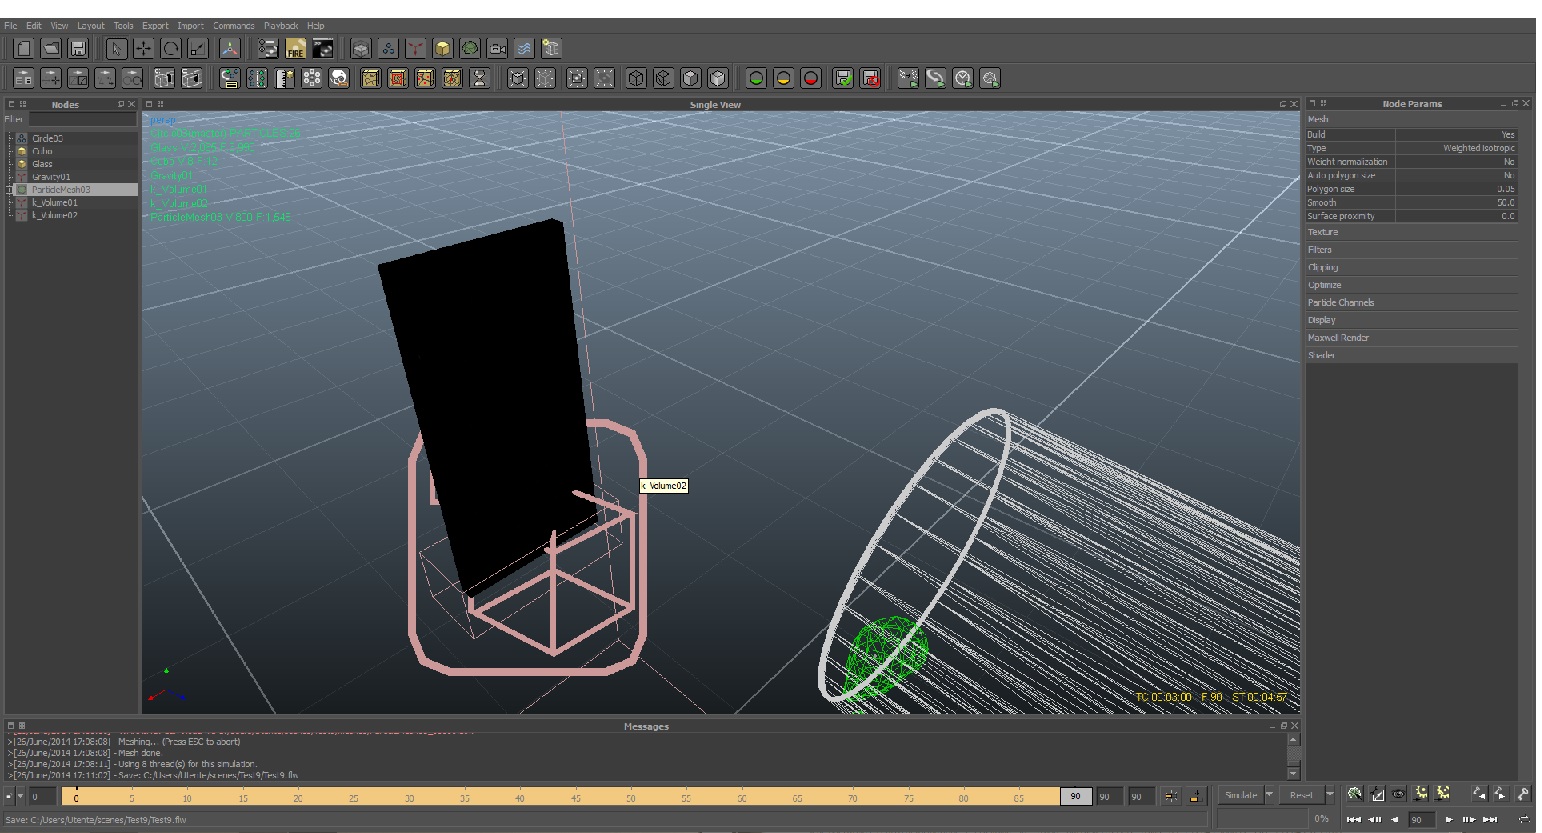The image size is (1542, 833).
Task: Expand the Filters section in Node Params
Action: pyautogui.click(x=1411, y=250)
